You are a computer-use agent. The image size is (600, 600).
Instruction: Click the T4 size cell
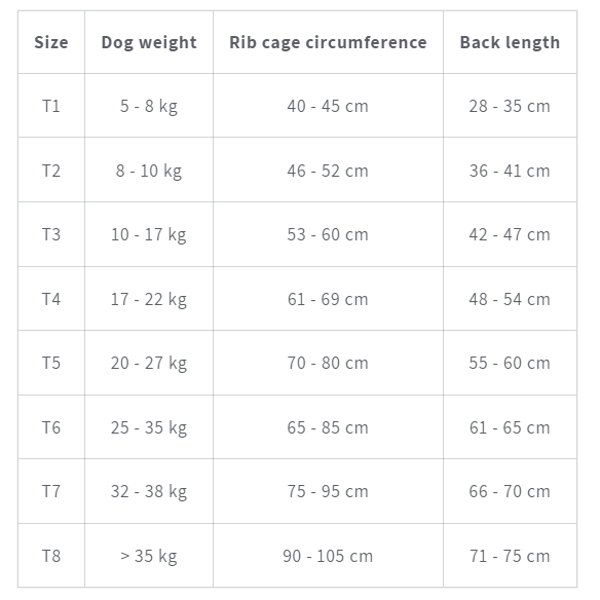(51, 299)
